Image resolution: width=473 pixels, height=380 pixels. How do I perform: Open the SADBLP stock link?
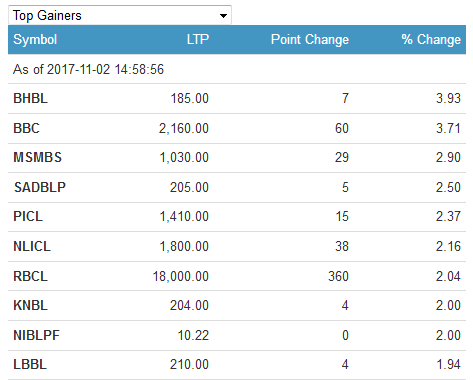(x=40, y=187)
